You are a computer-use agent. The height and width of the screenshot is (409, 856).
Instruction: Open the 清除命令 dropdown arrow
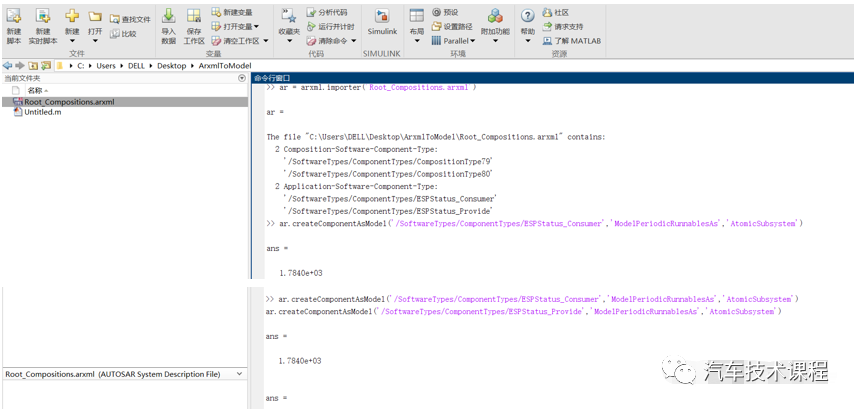pyautogui.click(x=353, y=40)
